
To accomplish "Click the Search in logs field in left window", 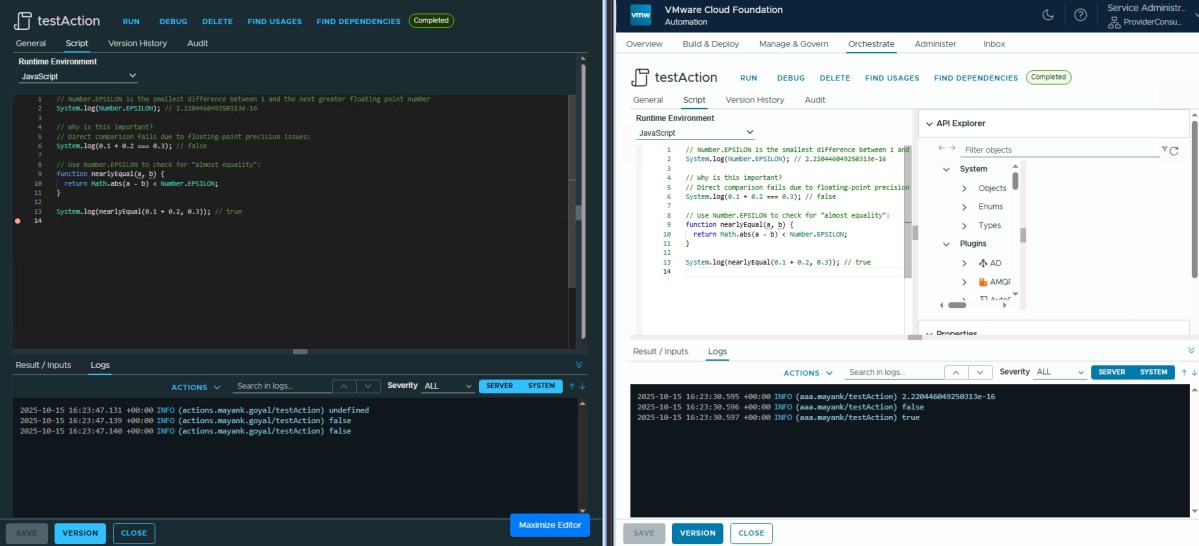I will tap(281, 387).
